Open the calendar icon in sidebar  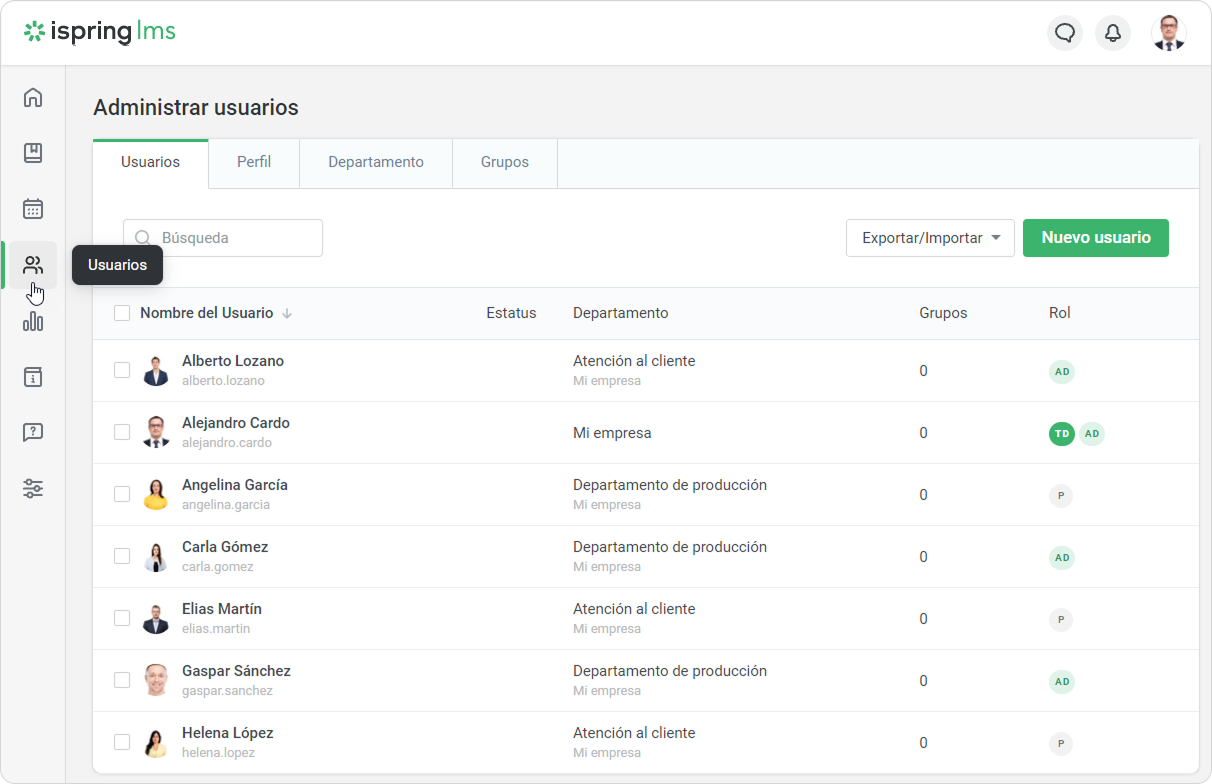(x=33, y=209)
